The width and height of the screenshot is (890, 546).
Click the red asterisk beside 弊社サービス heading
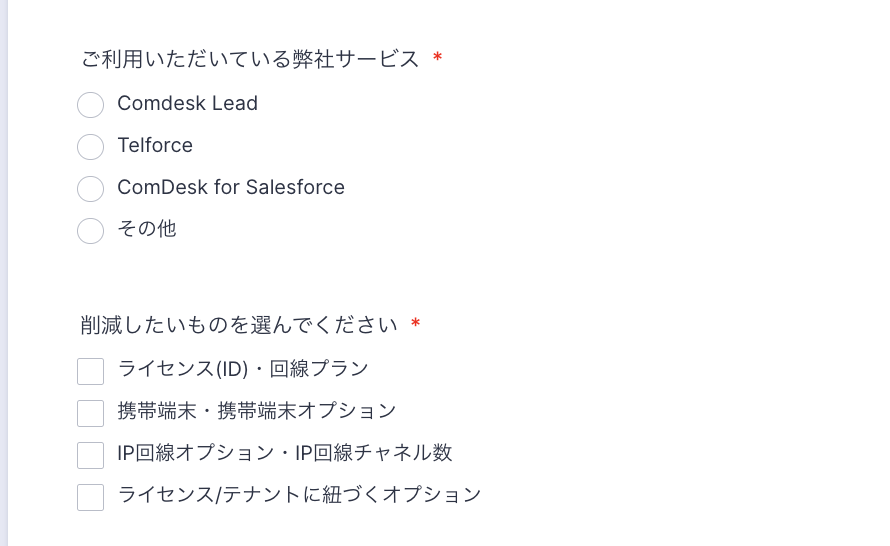coord(437,59)
